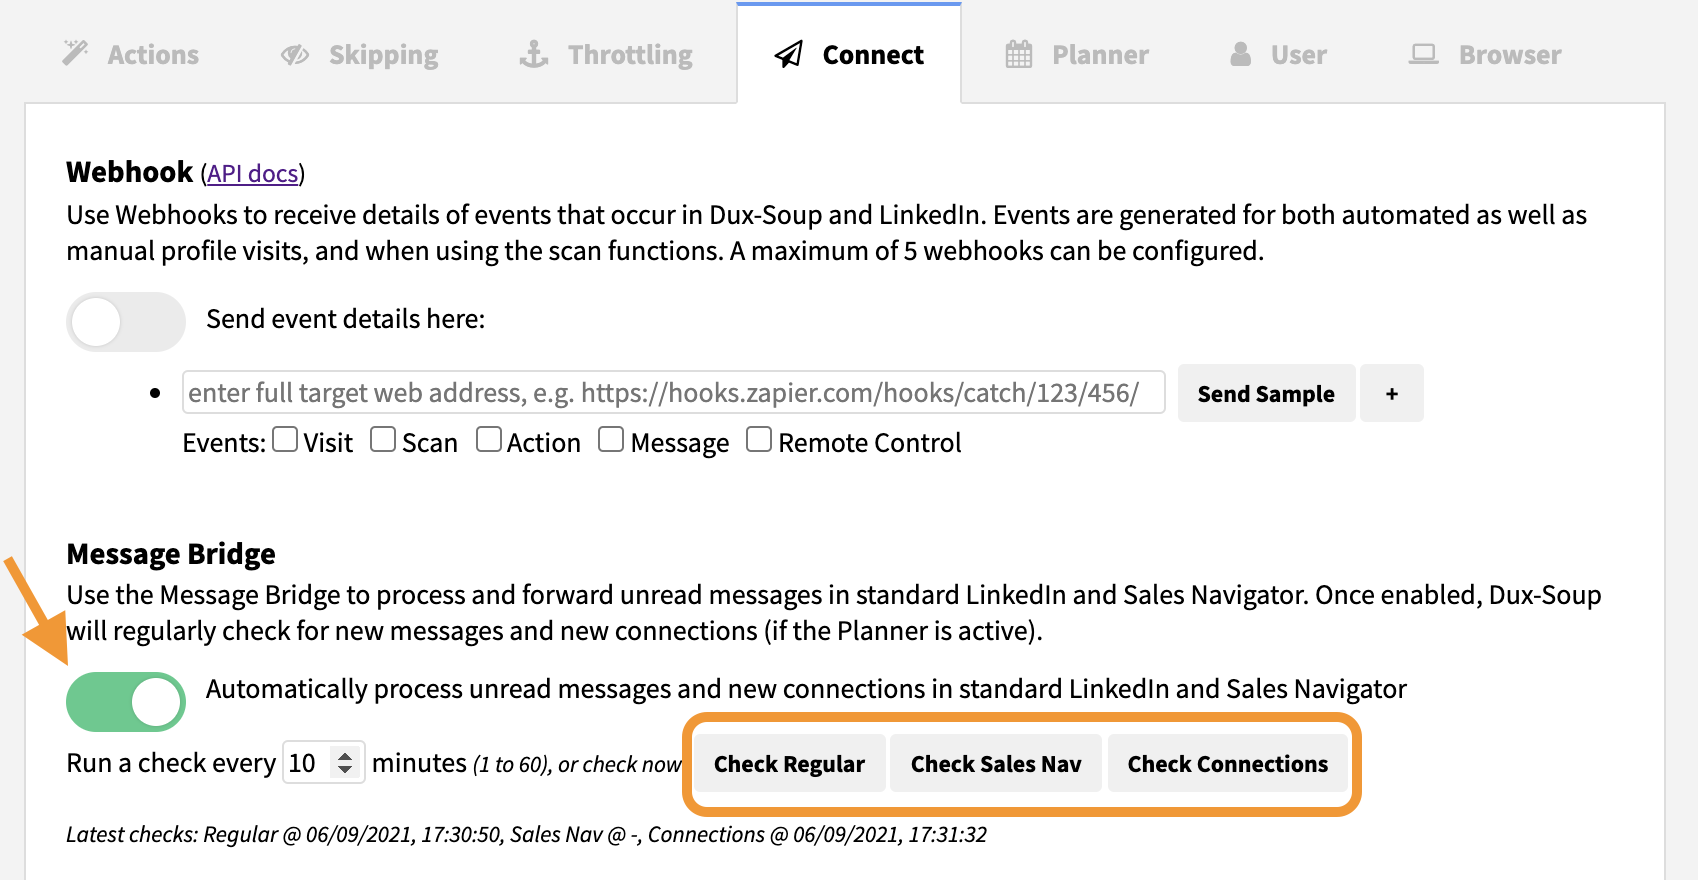Viewport: 1698px width, 880px height.
Task: Increase check interval with the up arrow
Action: 345,756
